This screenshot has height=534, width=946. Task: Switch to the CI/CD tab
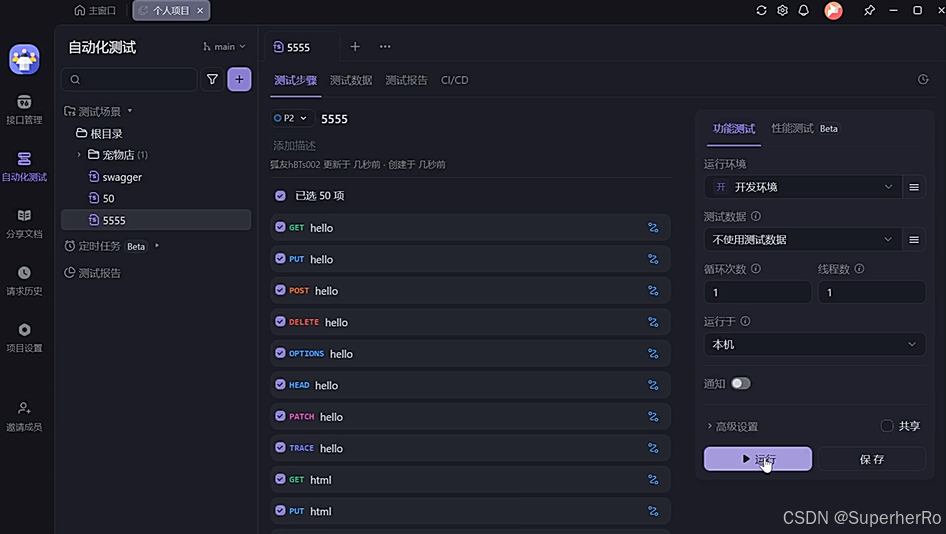pos(455,80)
